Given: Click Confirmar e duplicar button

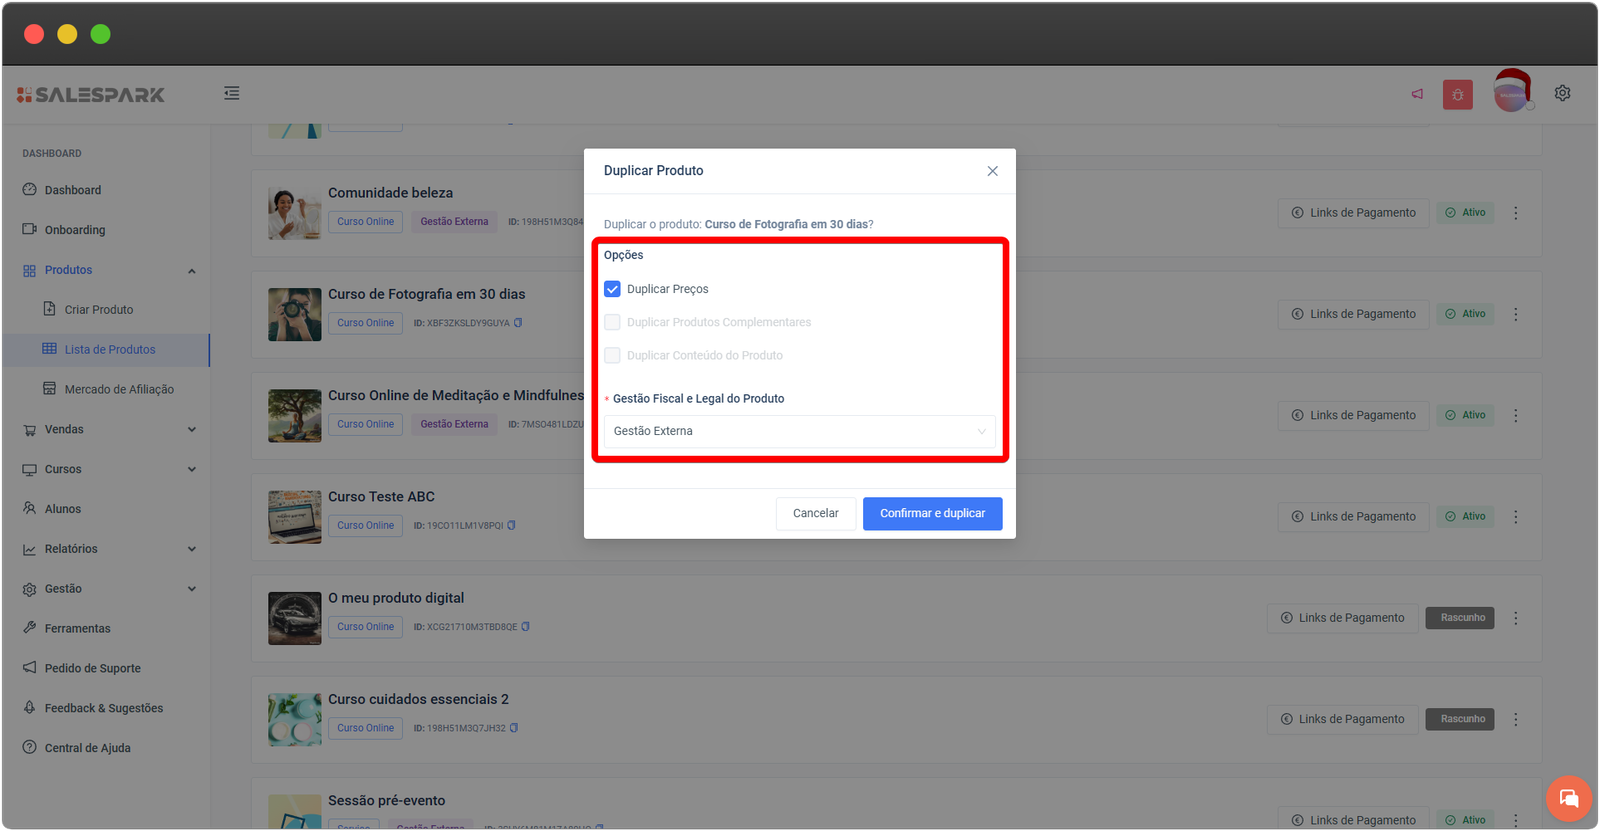Looking at the screenshot, I should pos(932,513).
